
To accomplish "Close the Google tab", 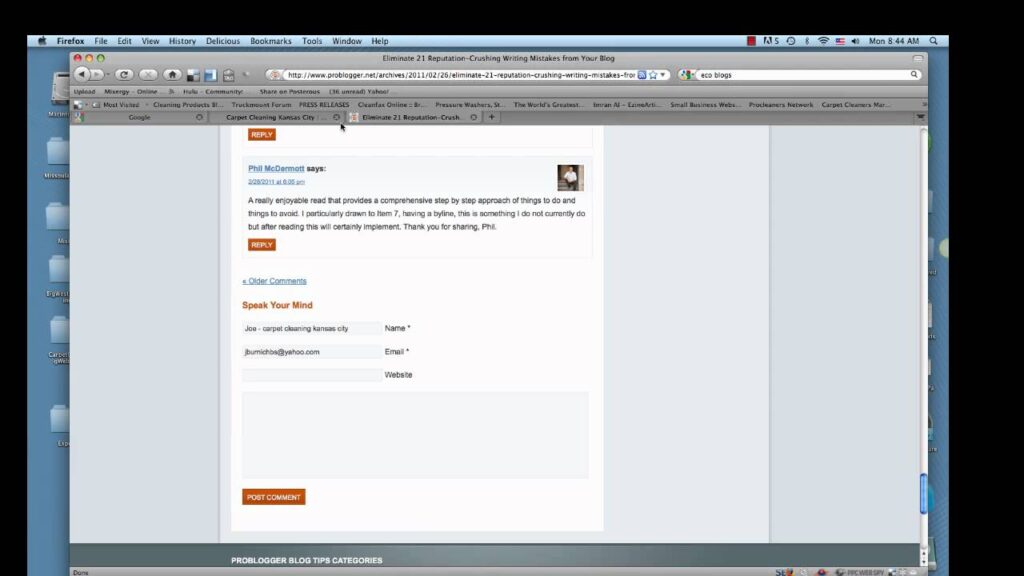I will (199, 118).
